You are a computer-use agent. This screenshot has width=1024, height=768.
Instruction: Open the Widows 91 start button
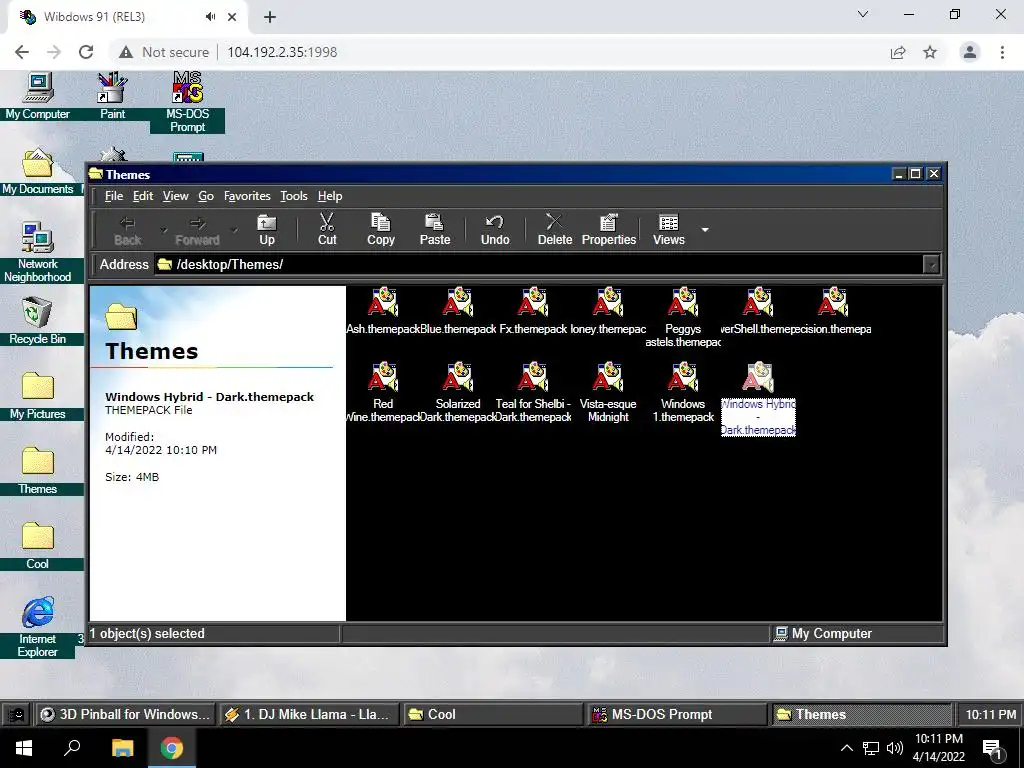point(16,714)
